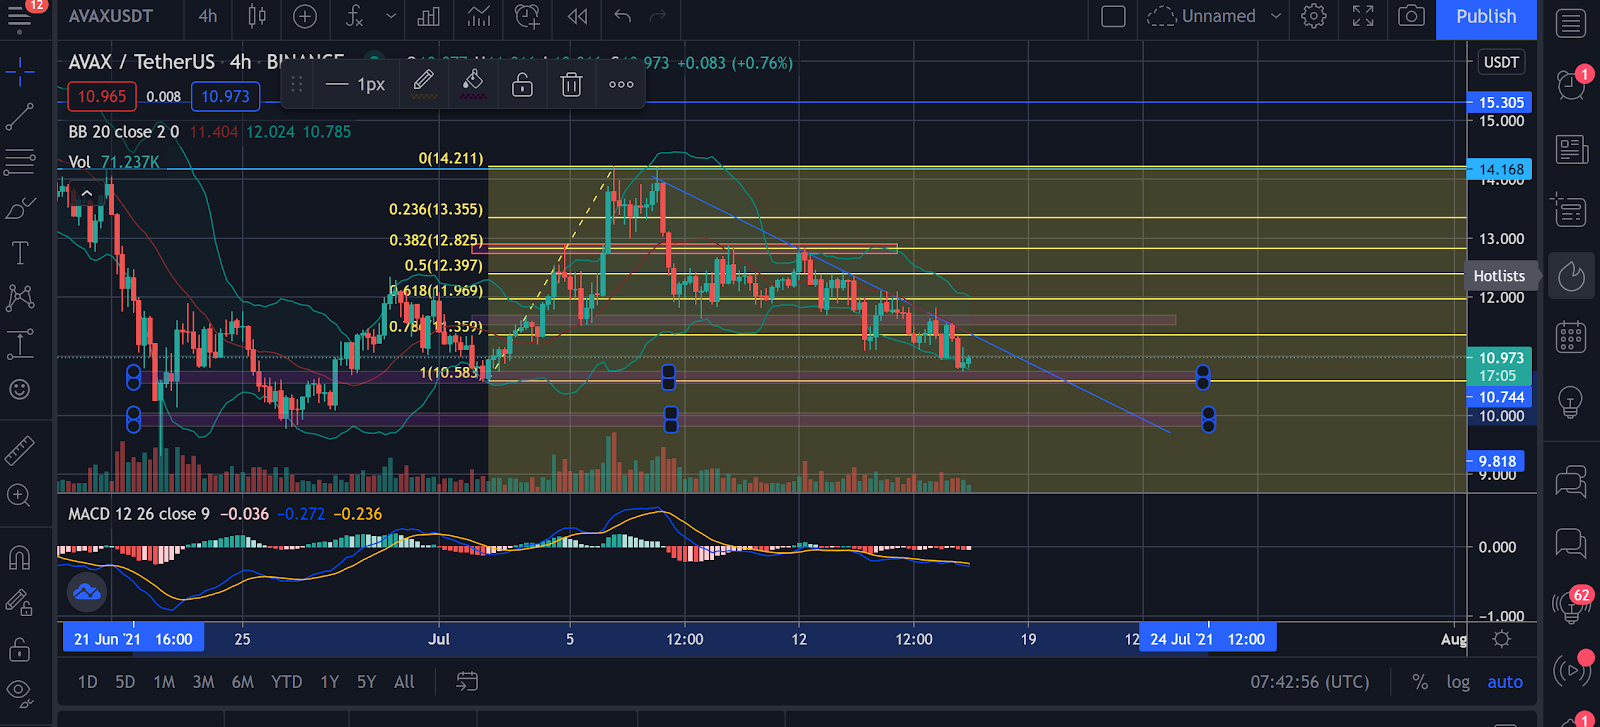
Task: Create an alert from top toolbar
Action: coord(527,16)
